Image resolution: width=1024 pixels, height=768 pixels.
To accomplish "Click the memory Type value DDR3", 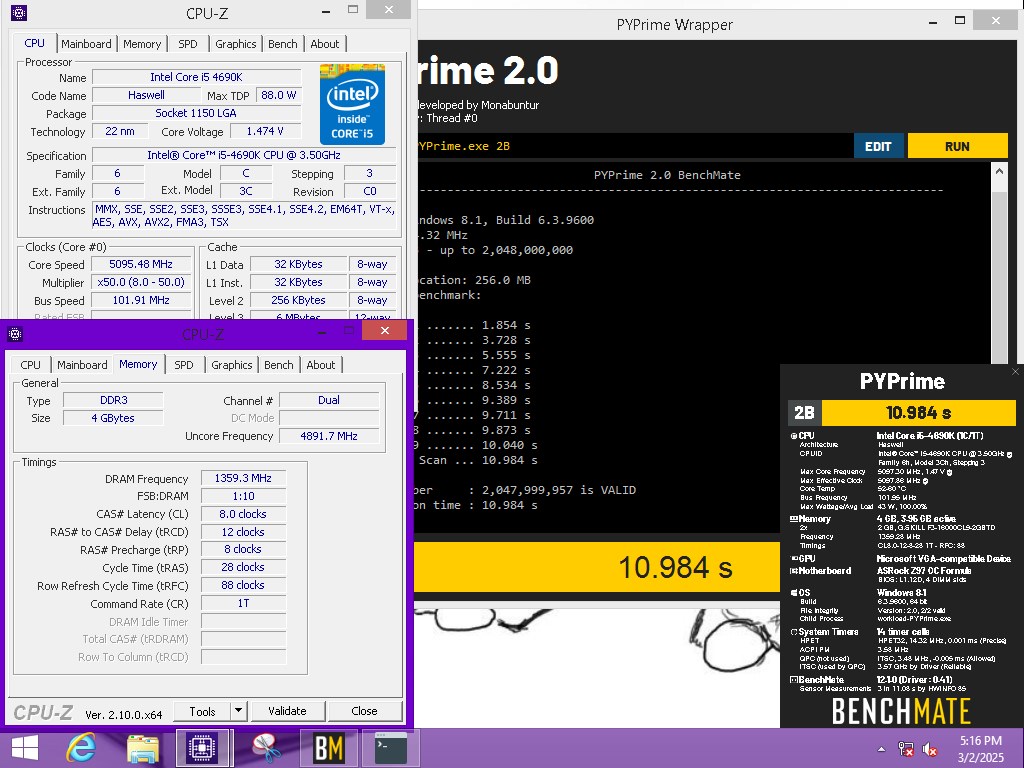I will pyautogui.click(x=114, y=400).
